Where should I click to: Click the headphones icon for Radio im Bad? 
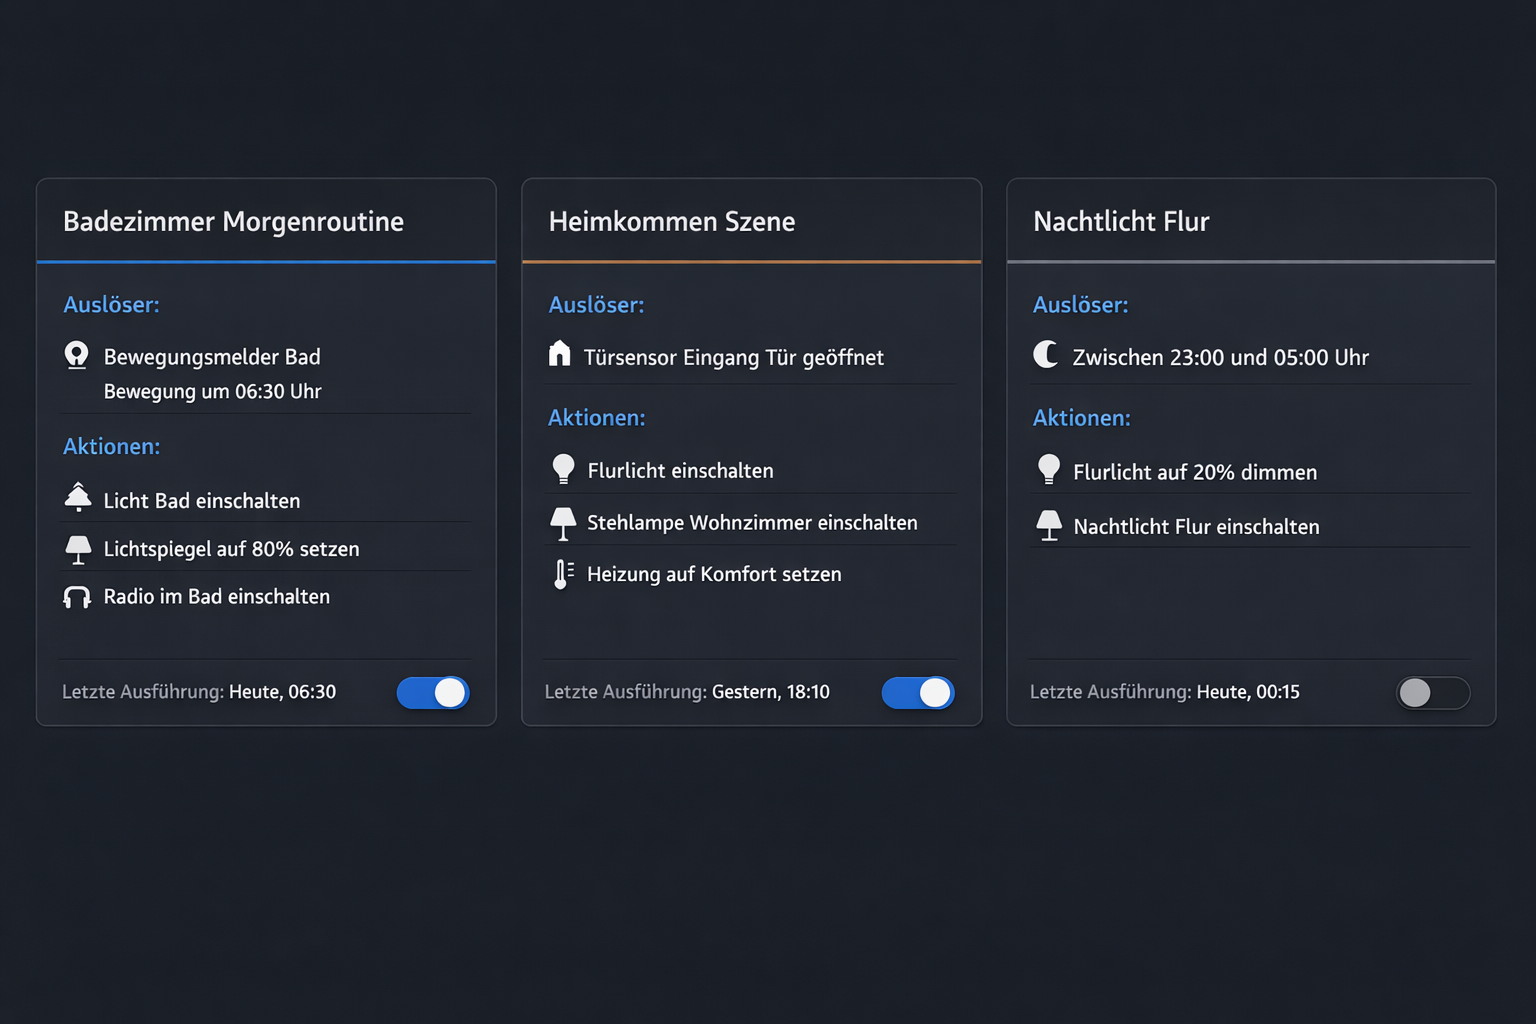77,596
